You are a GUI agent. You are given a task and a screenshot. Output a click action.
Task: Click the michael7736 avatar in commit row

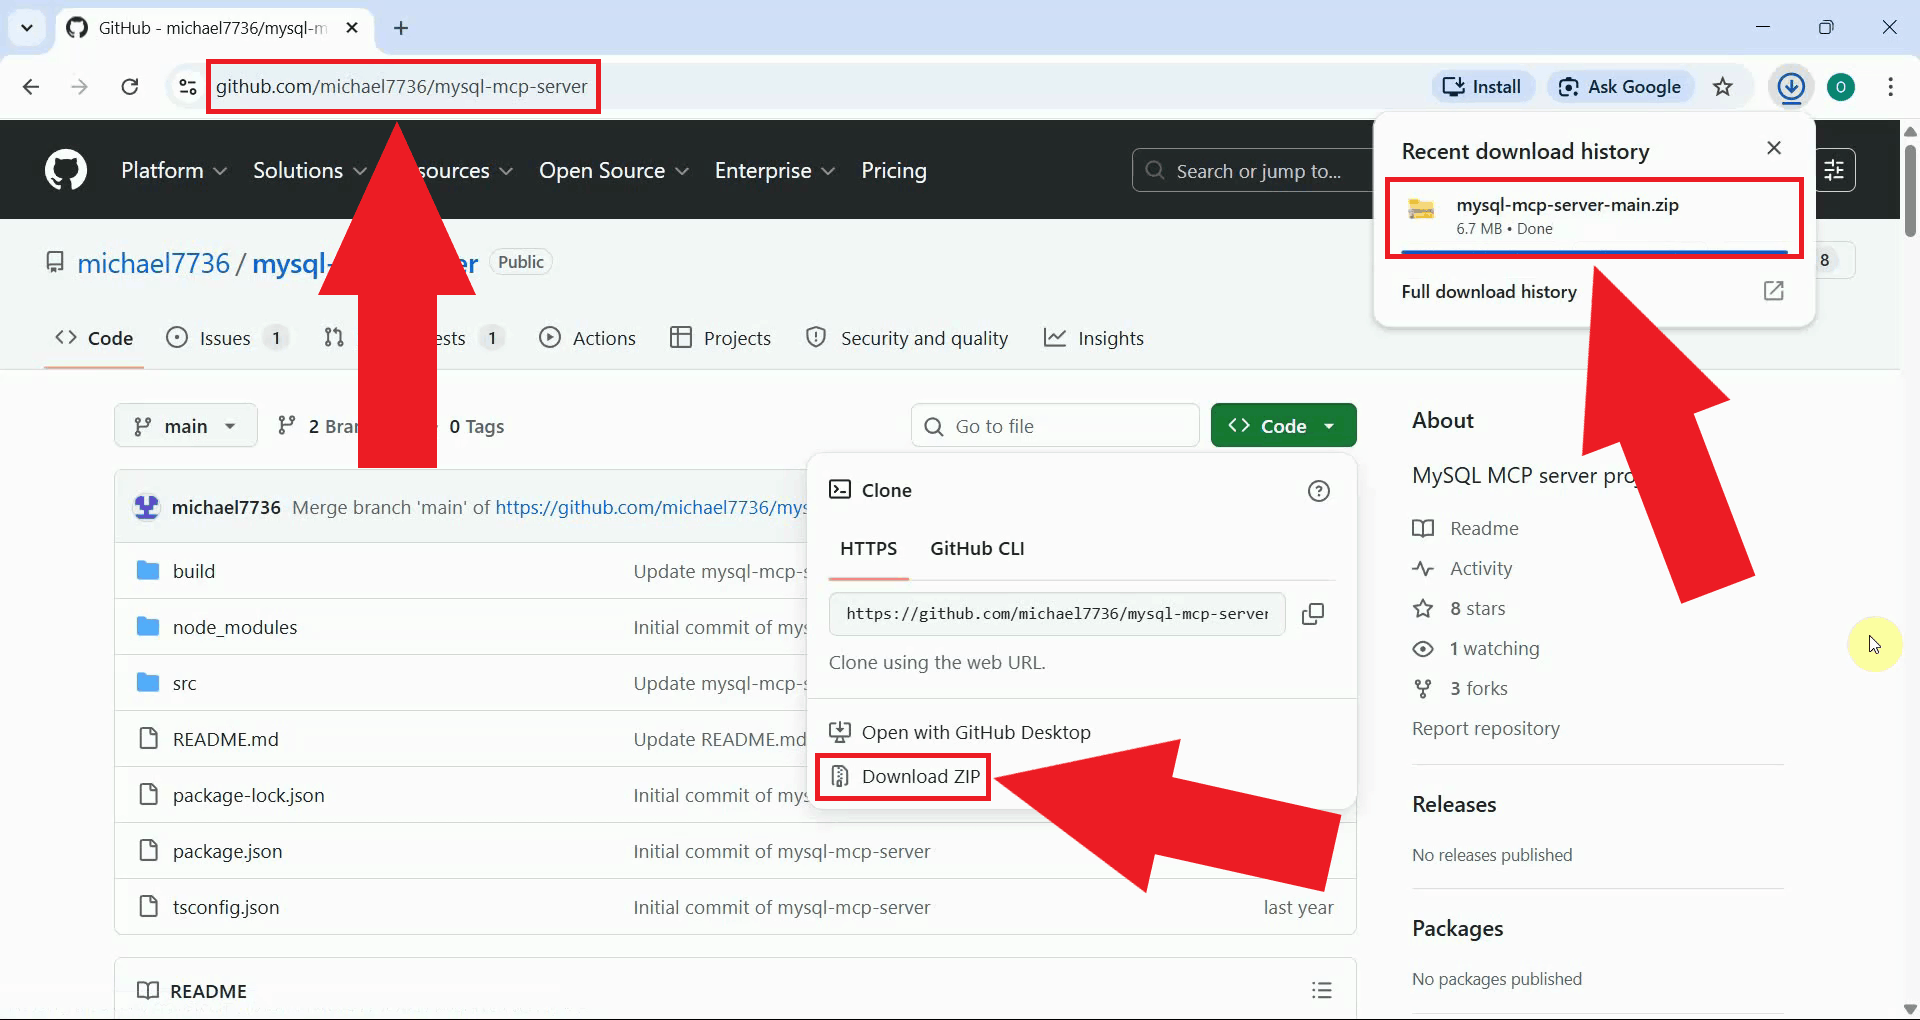(147, 507)
